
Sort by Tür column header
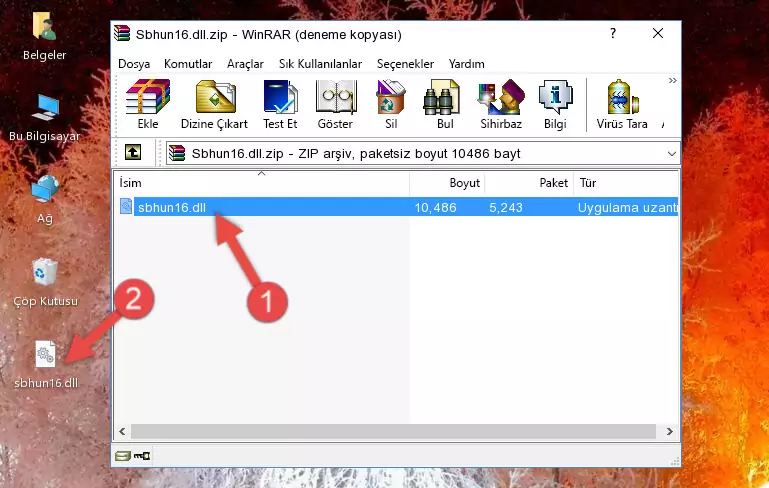click(x=626, y=183)
